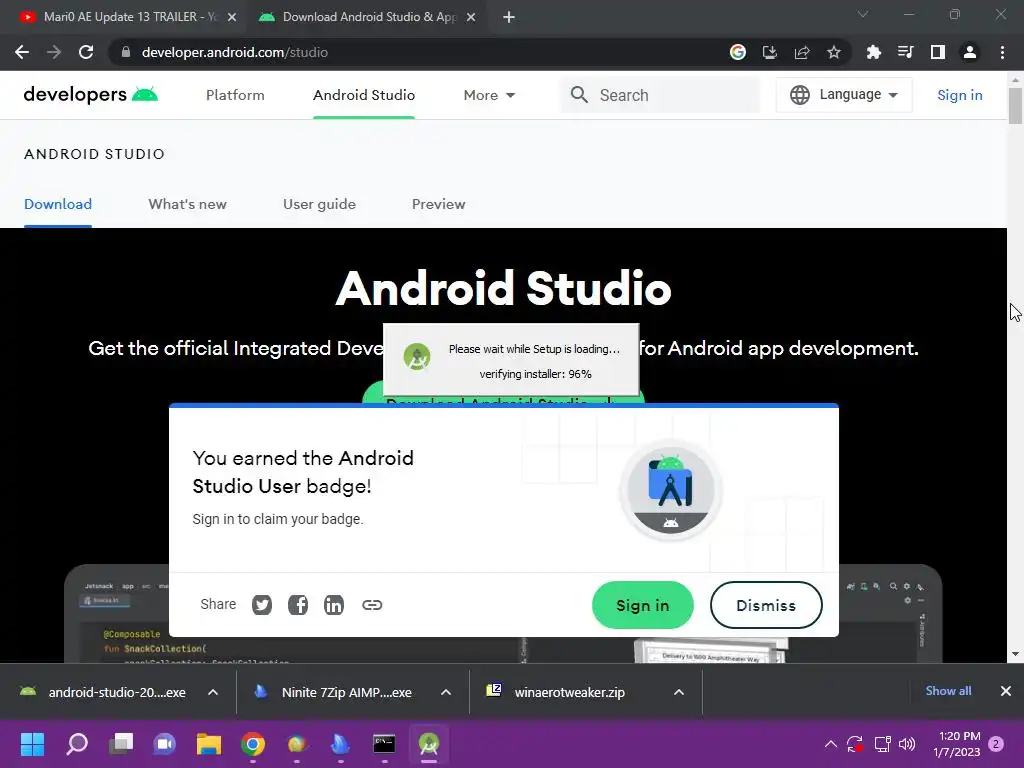Open the Chrome profile avatar
The width and height of the screenshot is (1024, 768).
(970, 52)
